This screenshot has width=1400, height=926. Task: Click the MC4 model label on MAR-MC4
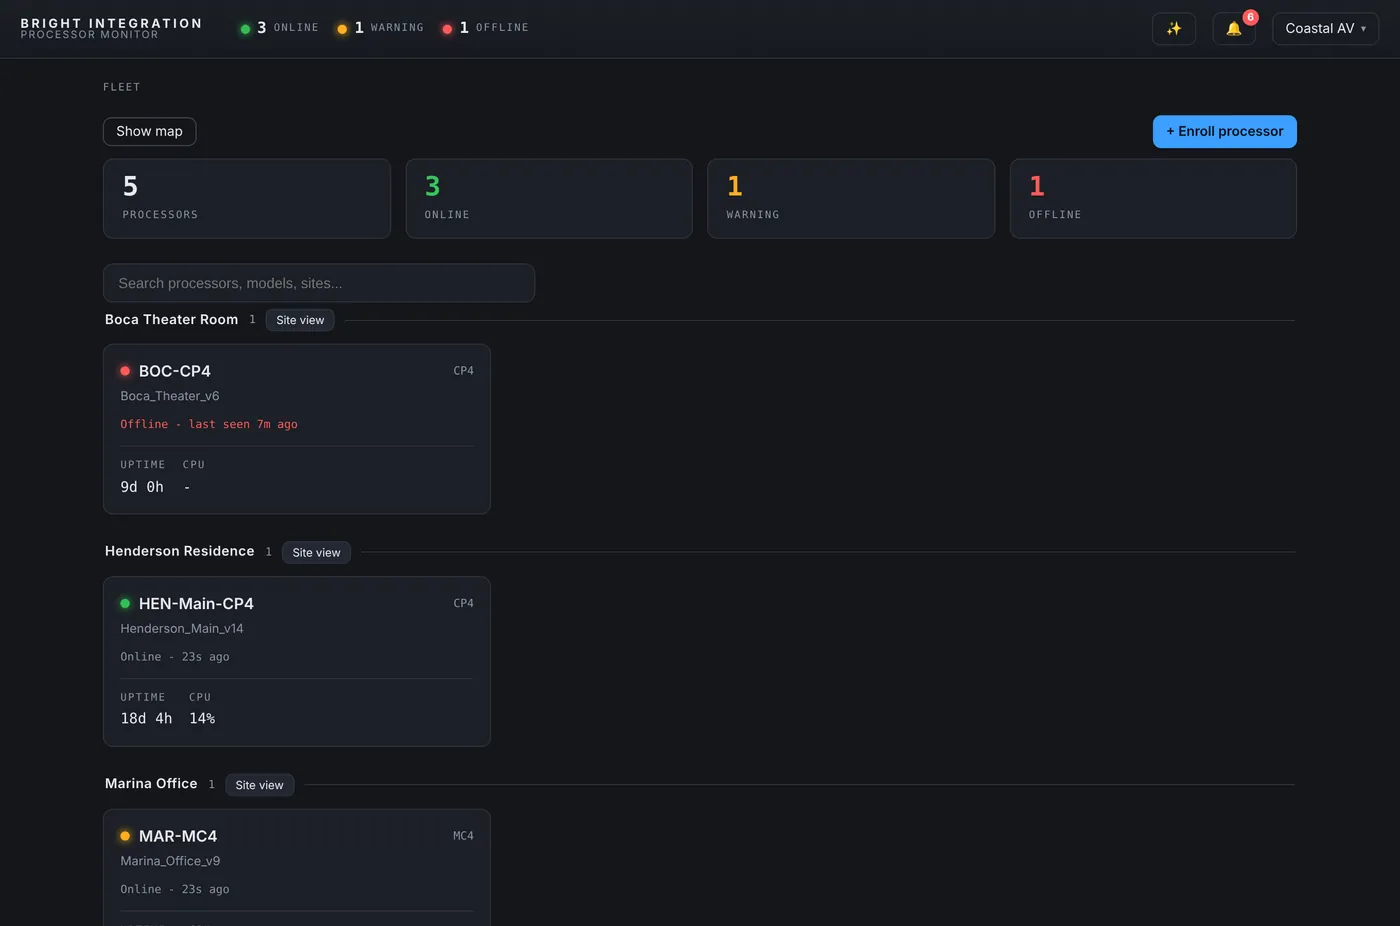pyautogui.click(x=463, y=836)
